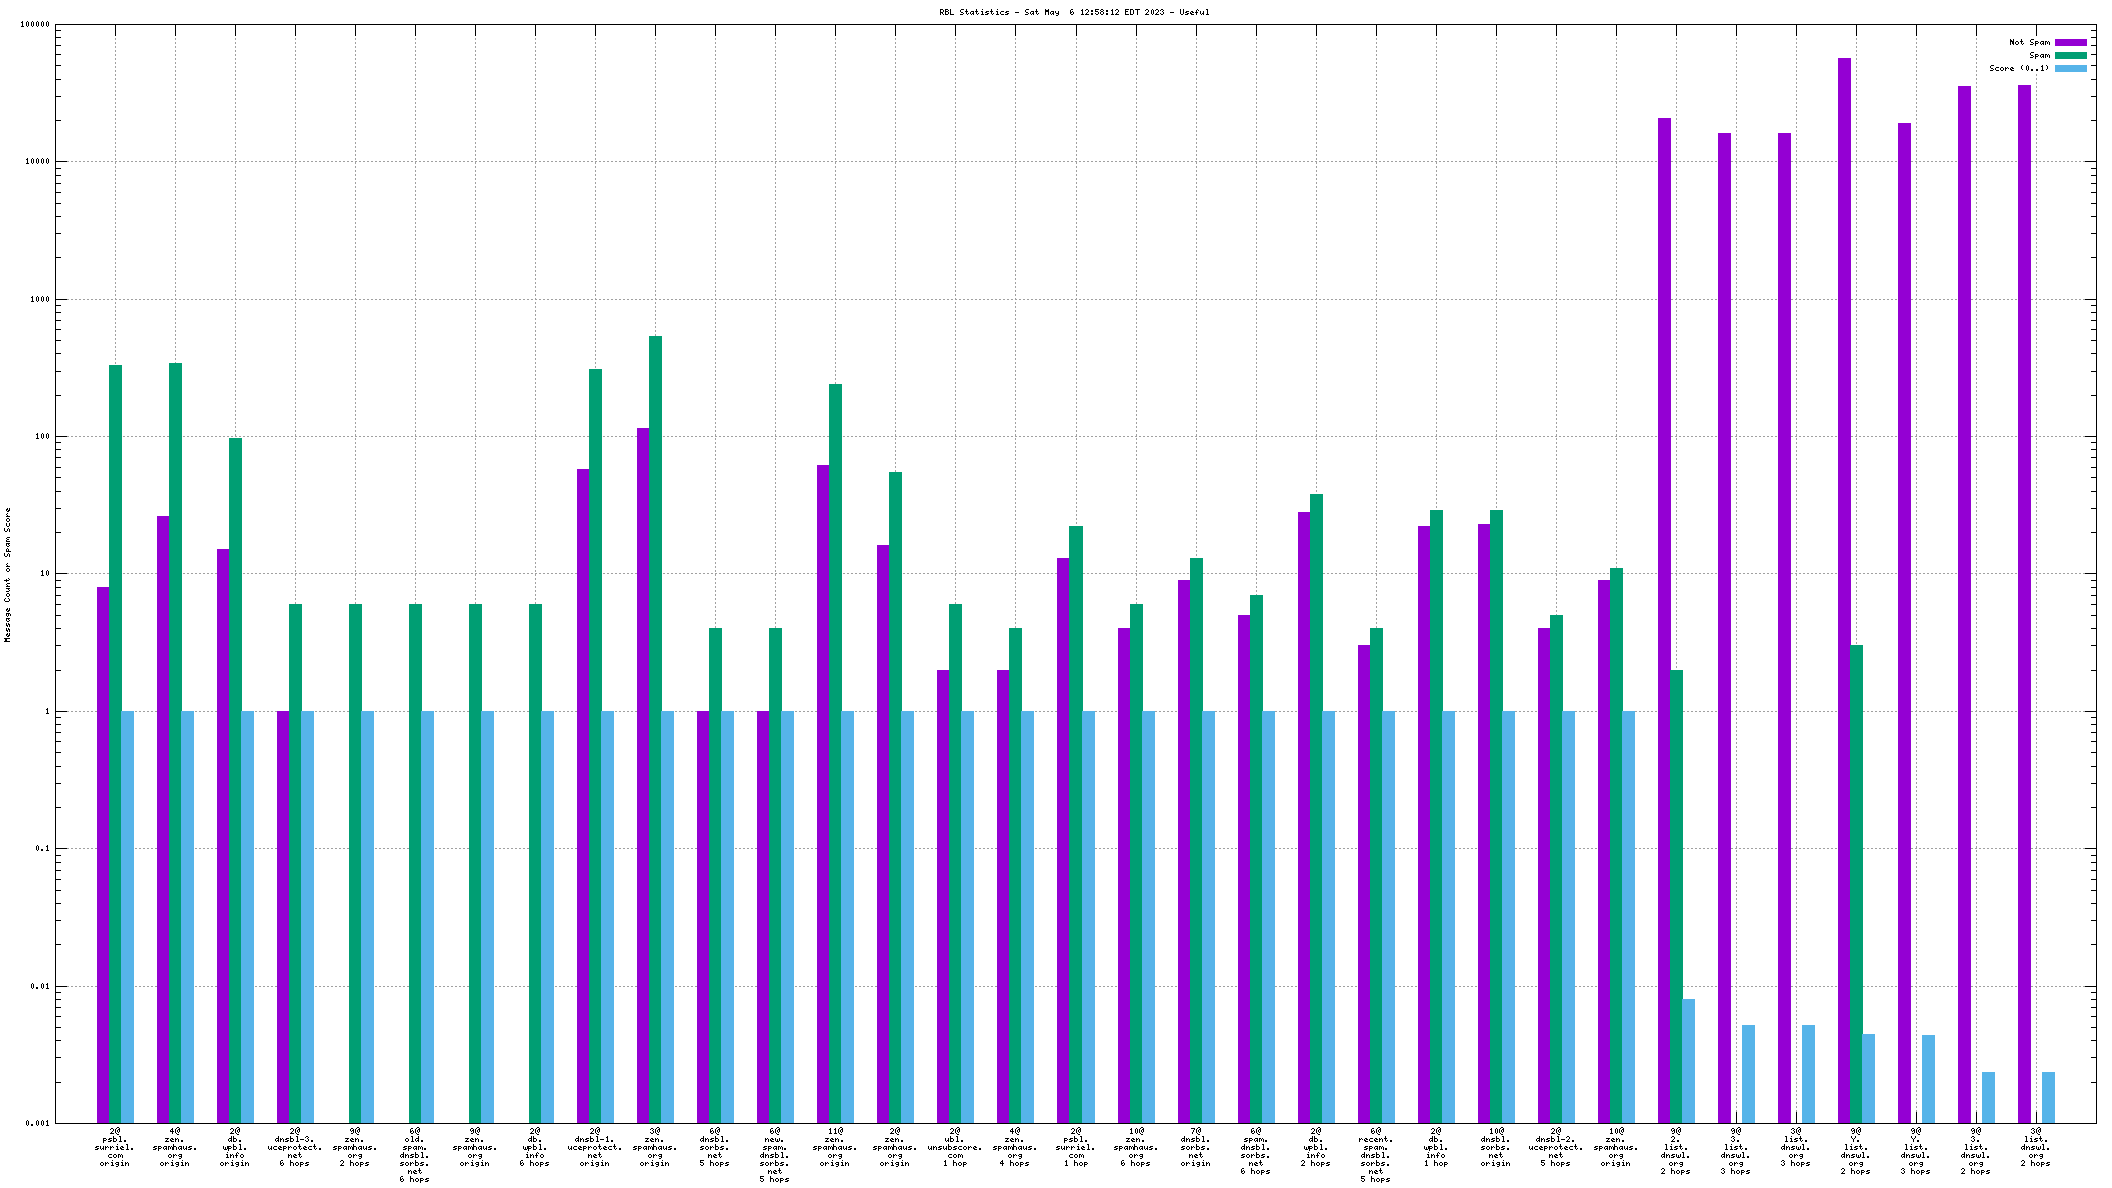Click the Message Count y-axis label
Screen dimensions: 2112x1188
pyautogui.click(x=8, y=575)
